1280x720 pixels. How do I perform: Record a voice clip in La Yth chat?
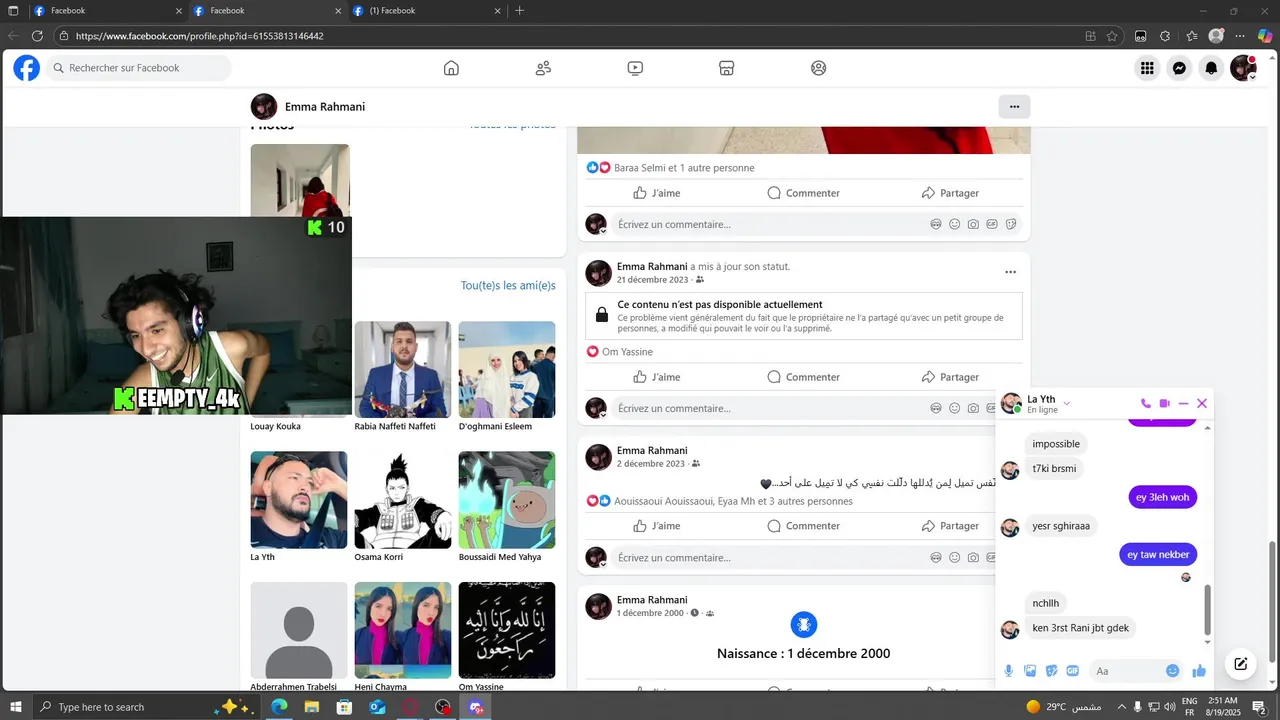coord(1008,671)
